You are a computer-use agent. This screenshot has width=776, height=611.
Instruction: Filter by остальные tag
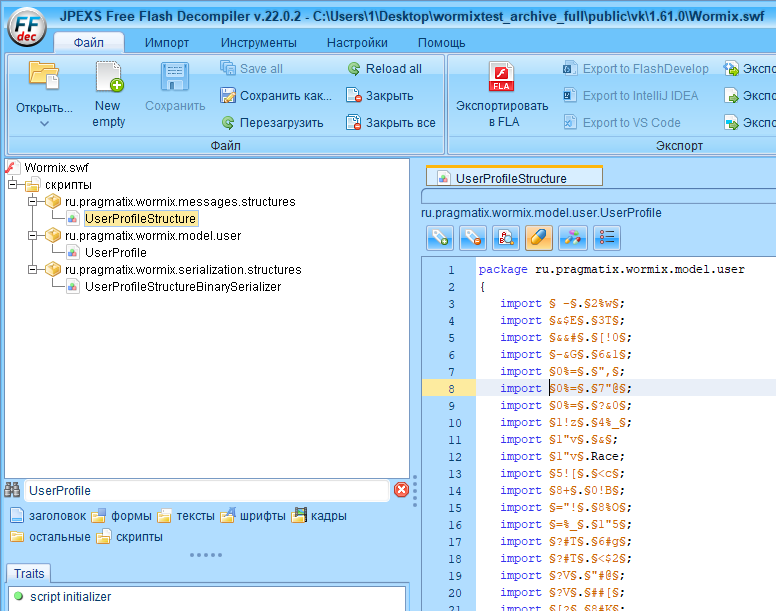pyautogui.click(x=50, y=537)
